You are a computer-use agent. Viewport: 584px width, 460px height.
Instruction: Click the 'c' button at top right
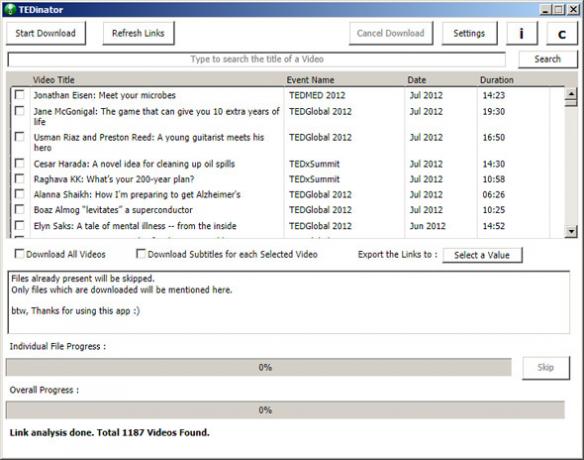pos(562,34)
